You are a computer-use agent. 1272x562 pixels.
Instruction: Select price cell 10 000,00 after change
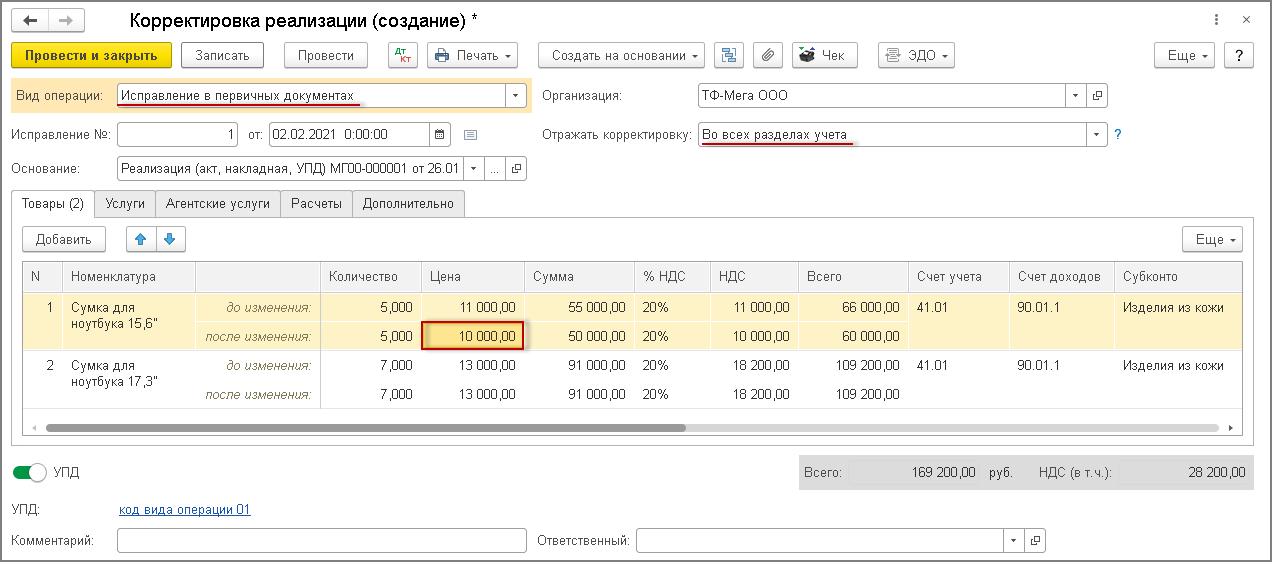tap(472, 336)
